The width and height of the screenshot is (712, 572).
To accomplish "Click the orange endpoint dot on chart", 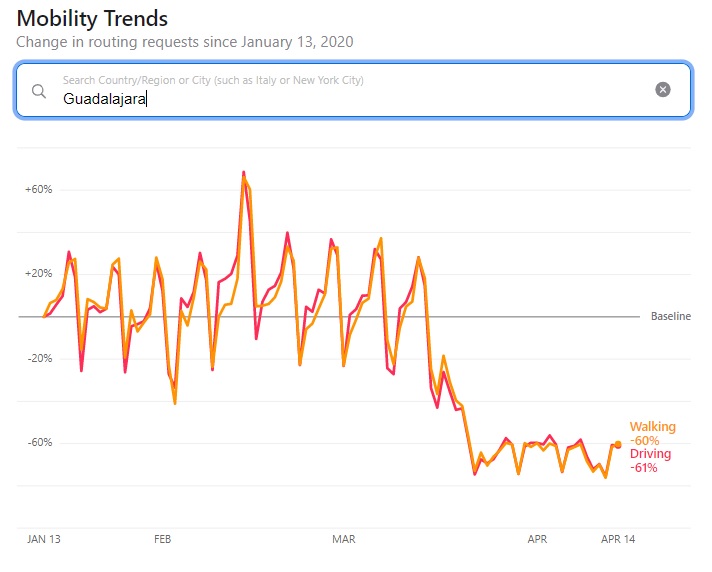I will 618,444.
